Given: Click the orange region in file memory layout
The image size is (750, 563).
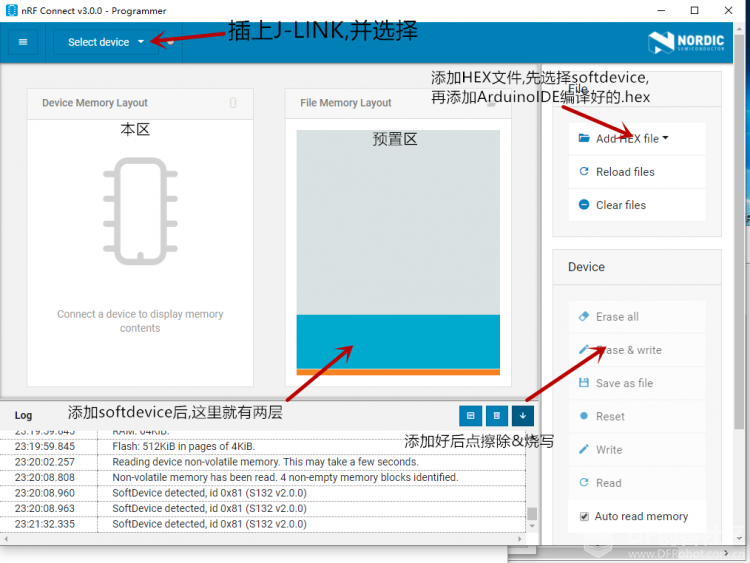Looking at the screenshot, I should 398,372.
